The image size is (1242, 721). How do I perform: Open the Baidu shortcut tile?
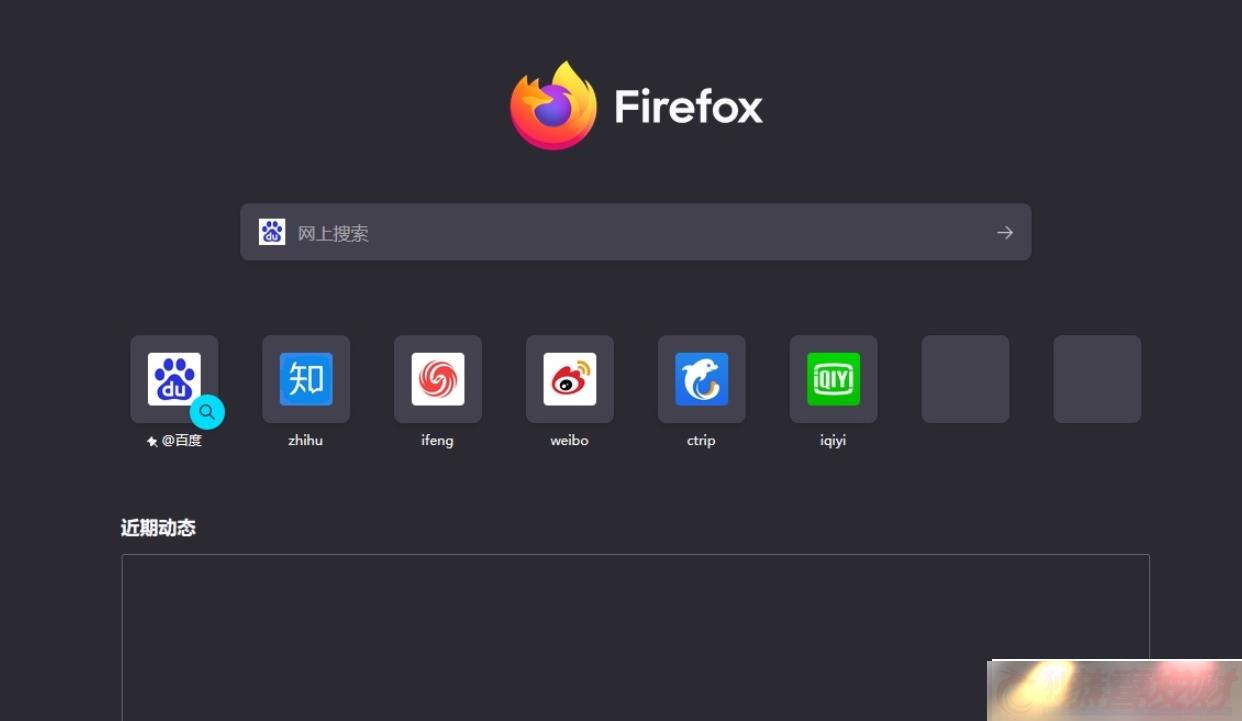point(174,379)
